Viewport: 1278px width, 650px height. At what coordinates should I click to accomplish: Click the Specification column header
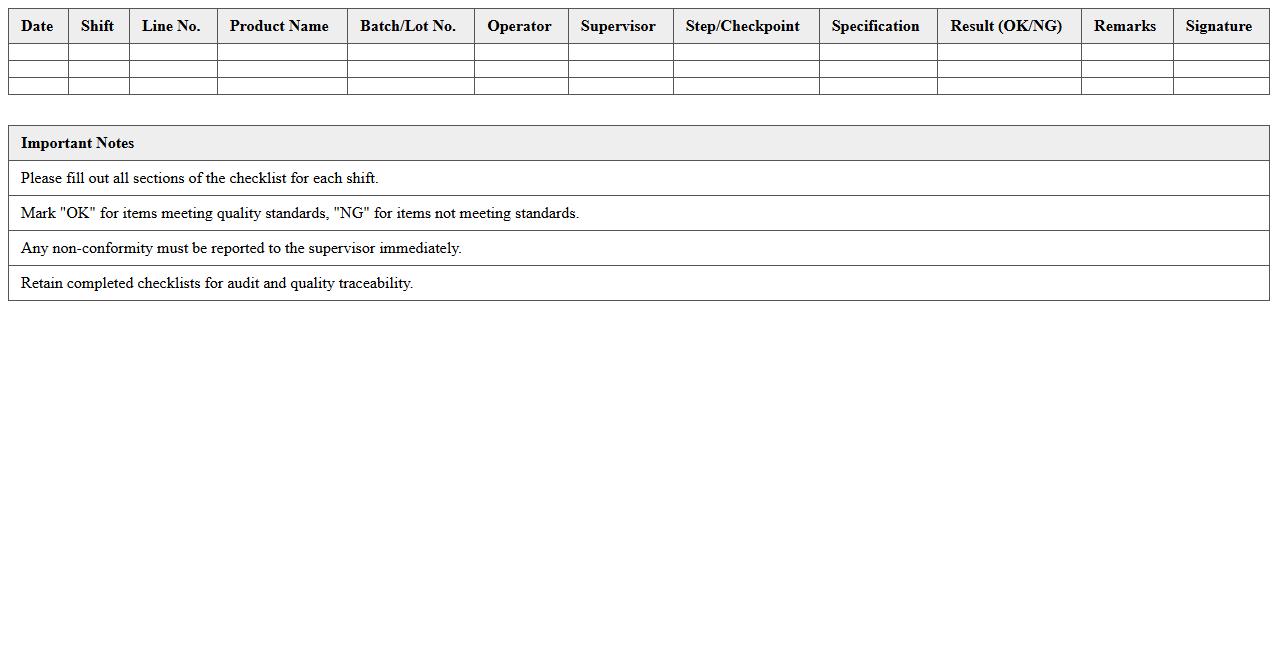click(876, 26)
